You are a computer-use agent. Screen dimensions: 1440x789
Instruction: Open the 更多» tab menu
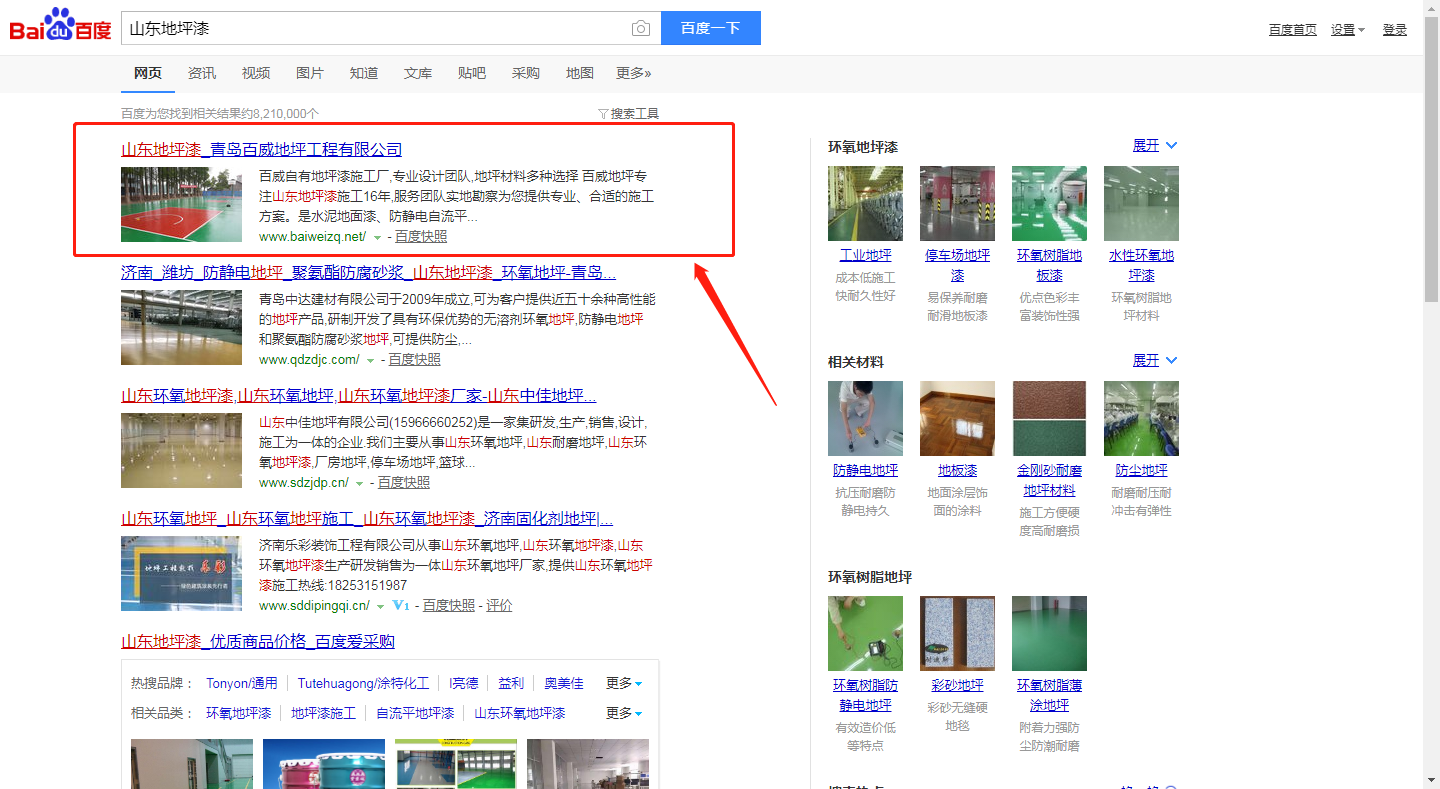coord(634,73)
